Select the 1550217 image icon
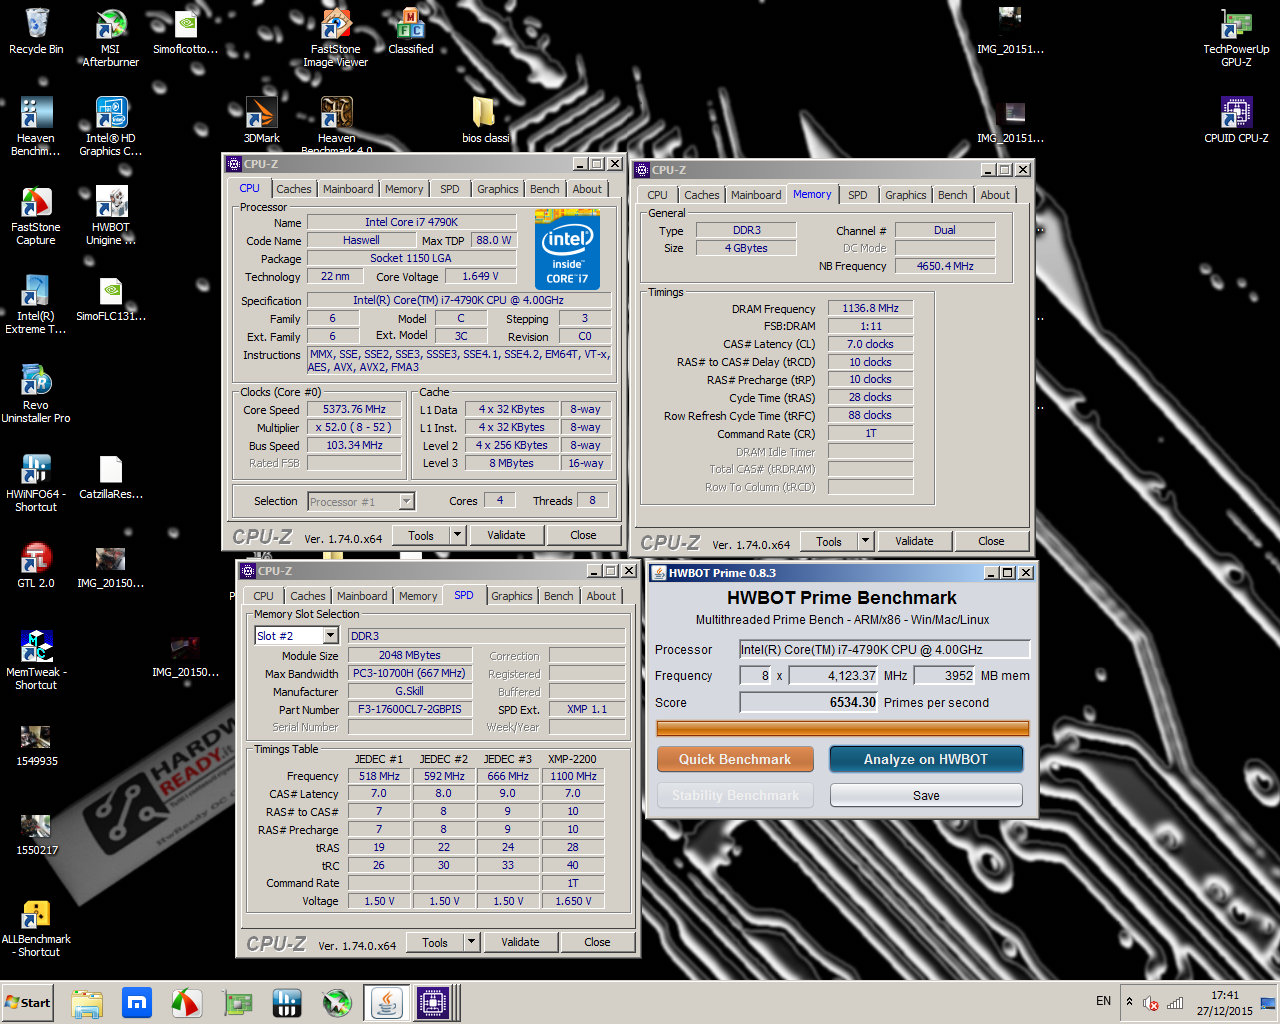The image size is (1280, 1024). pyautogui.click(x=36, y=832)
